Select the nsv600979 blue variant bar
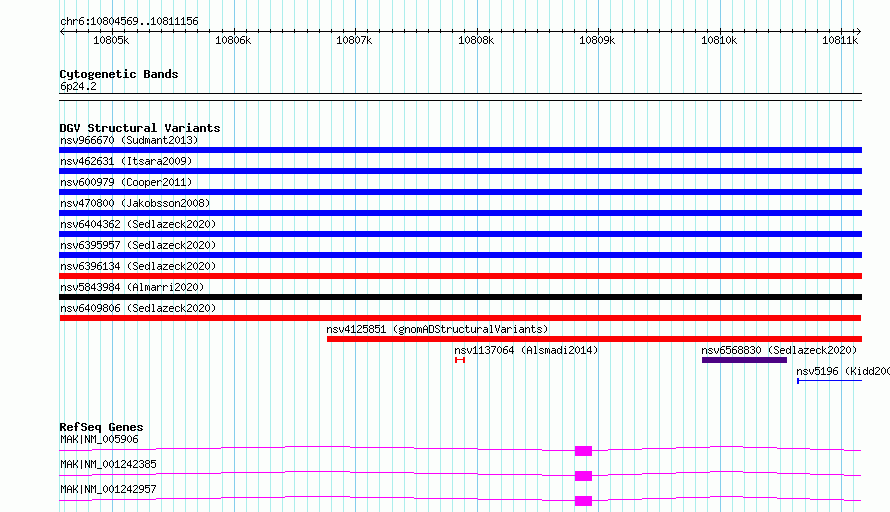This screenshot has height=512, width=890. coord(460,192)
